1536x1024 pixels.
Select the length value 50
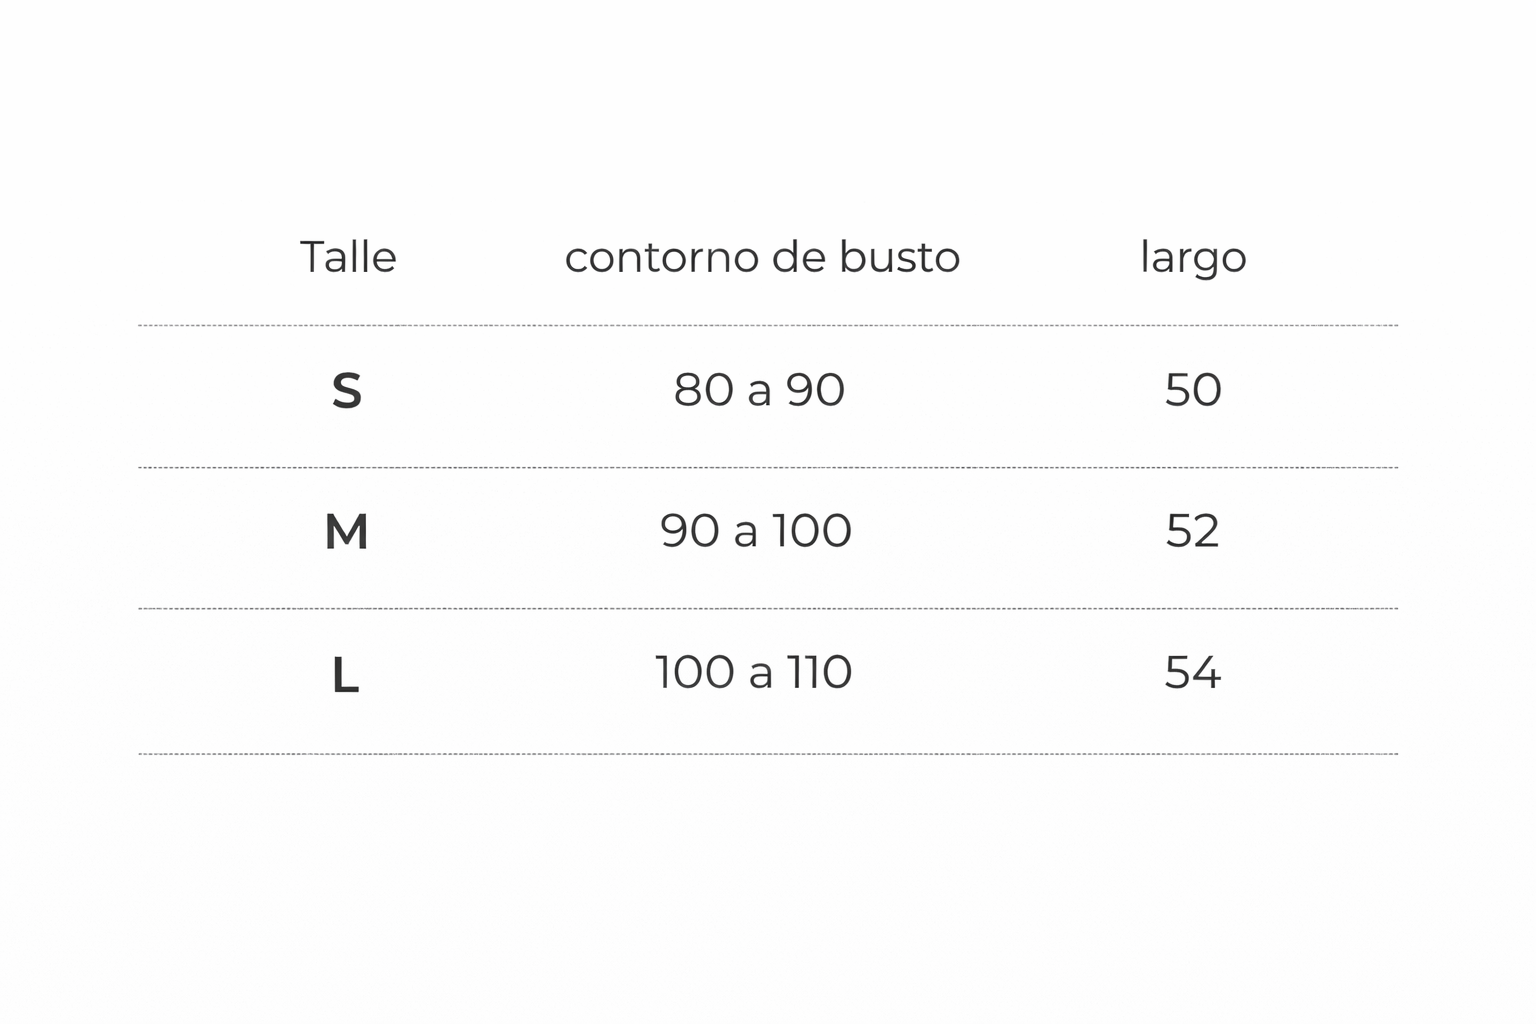1193,389
